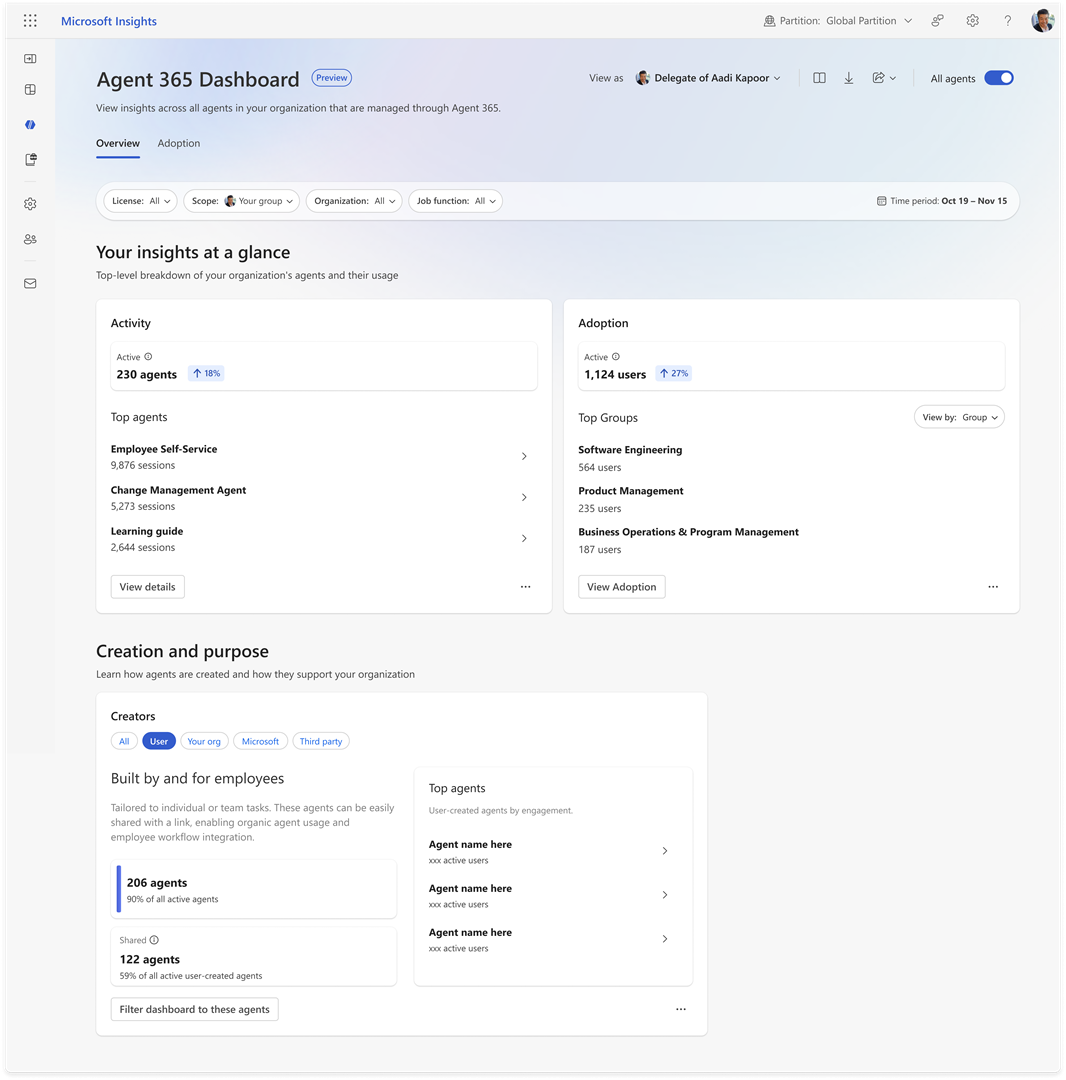Select the Product Management group row
The height and width of the screenshot is (1080, 1066).
(x=791, y=499)
